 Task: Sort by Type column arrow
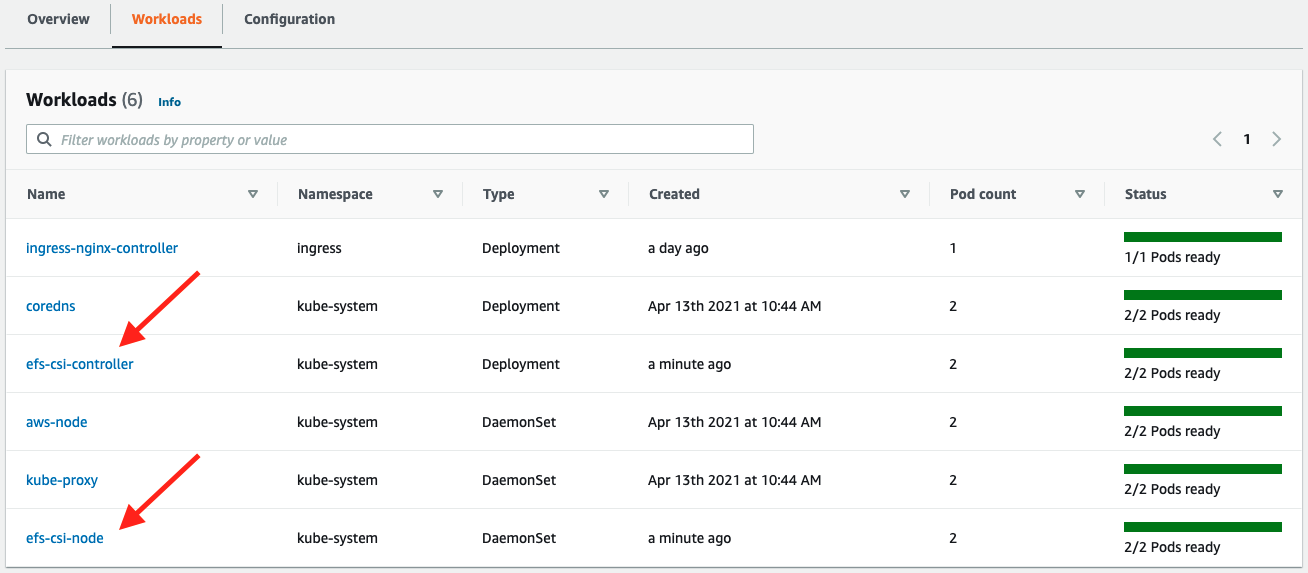click(x=604, y=194)
